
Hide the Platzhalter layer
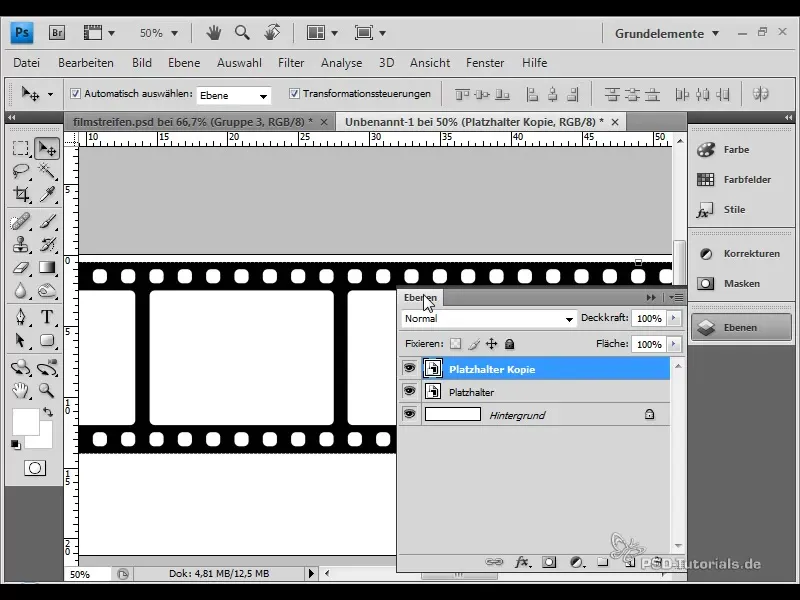point(409,391)
